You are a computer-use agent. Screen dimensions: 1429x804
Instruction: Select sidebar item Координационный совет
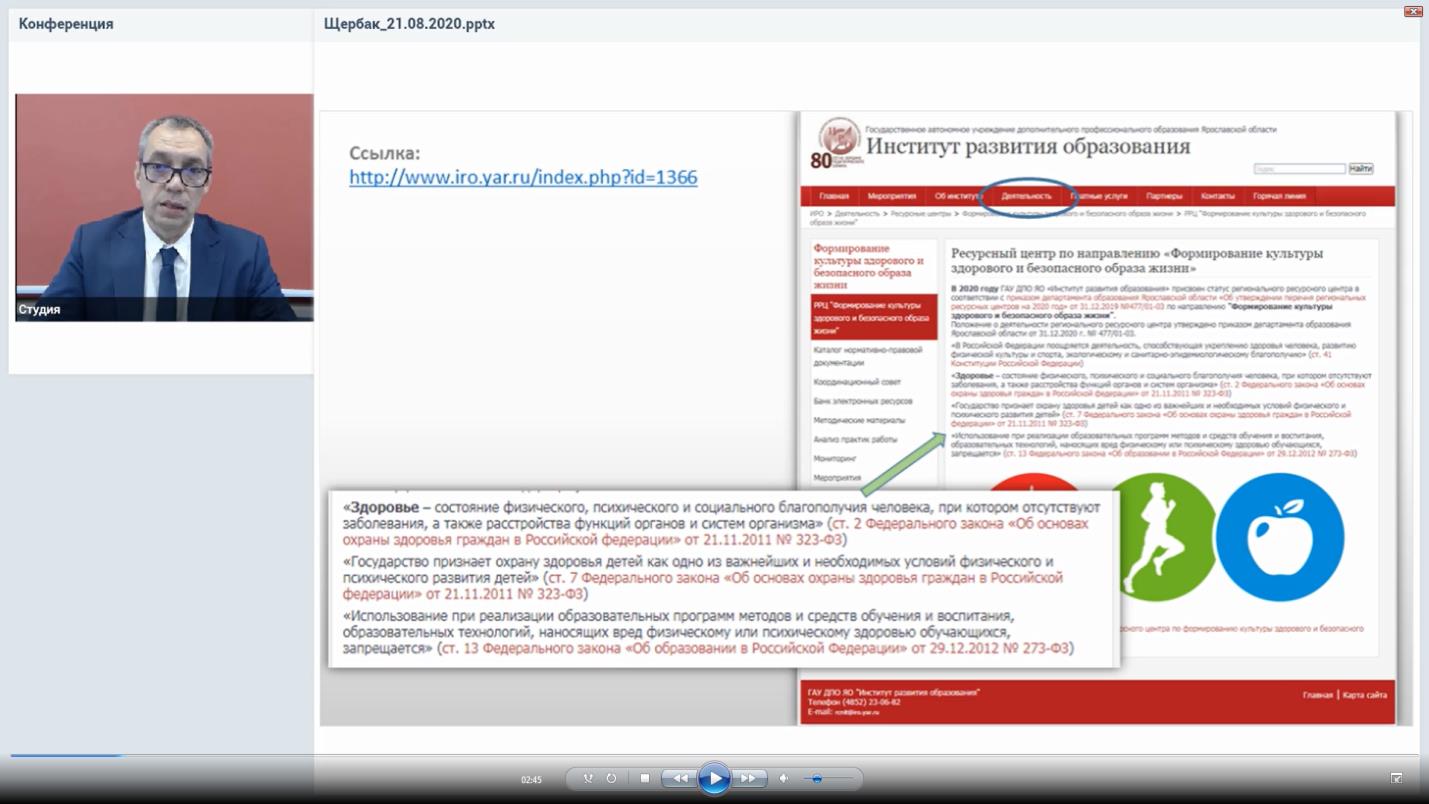click(857, 382)
